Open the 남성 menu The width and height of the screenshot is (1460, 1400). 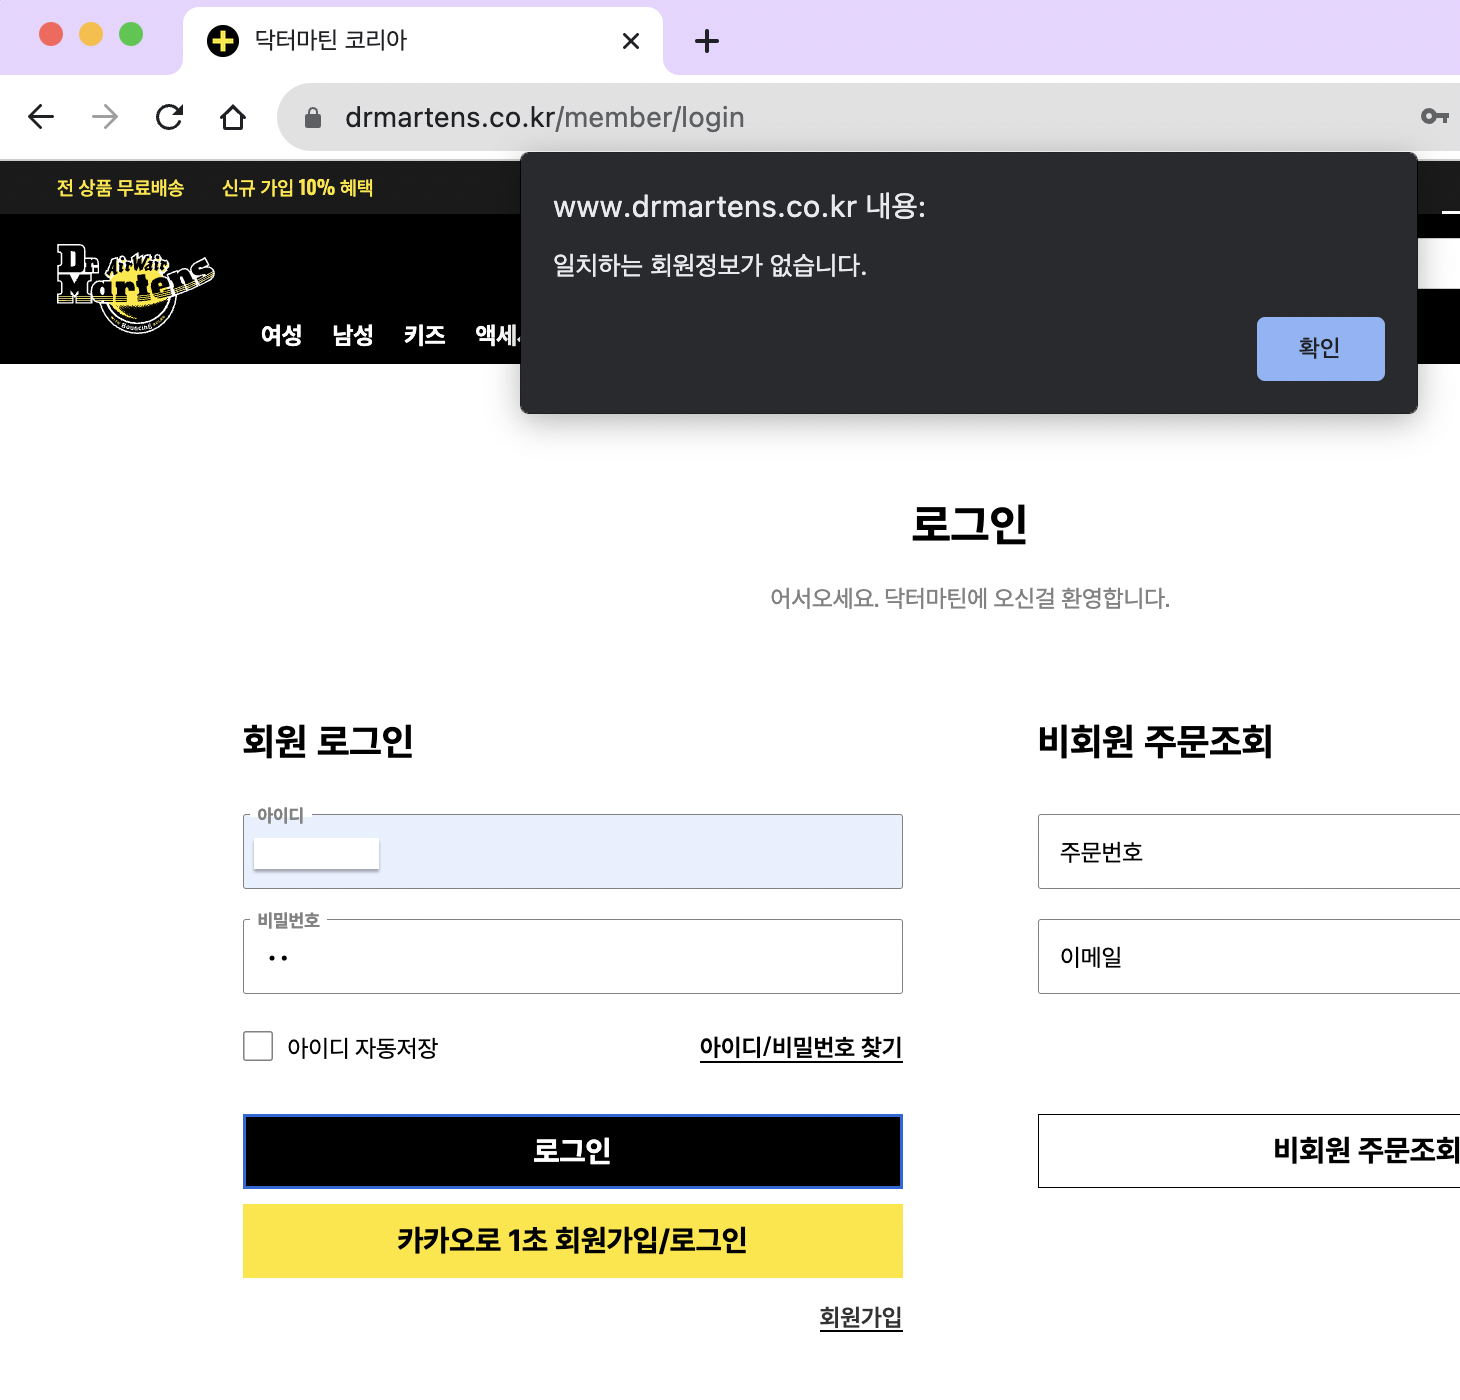click(353, 335)
